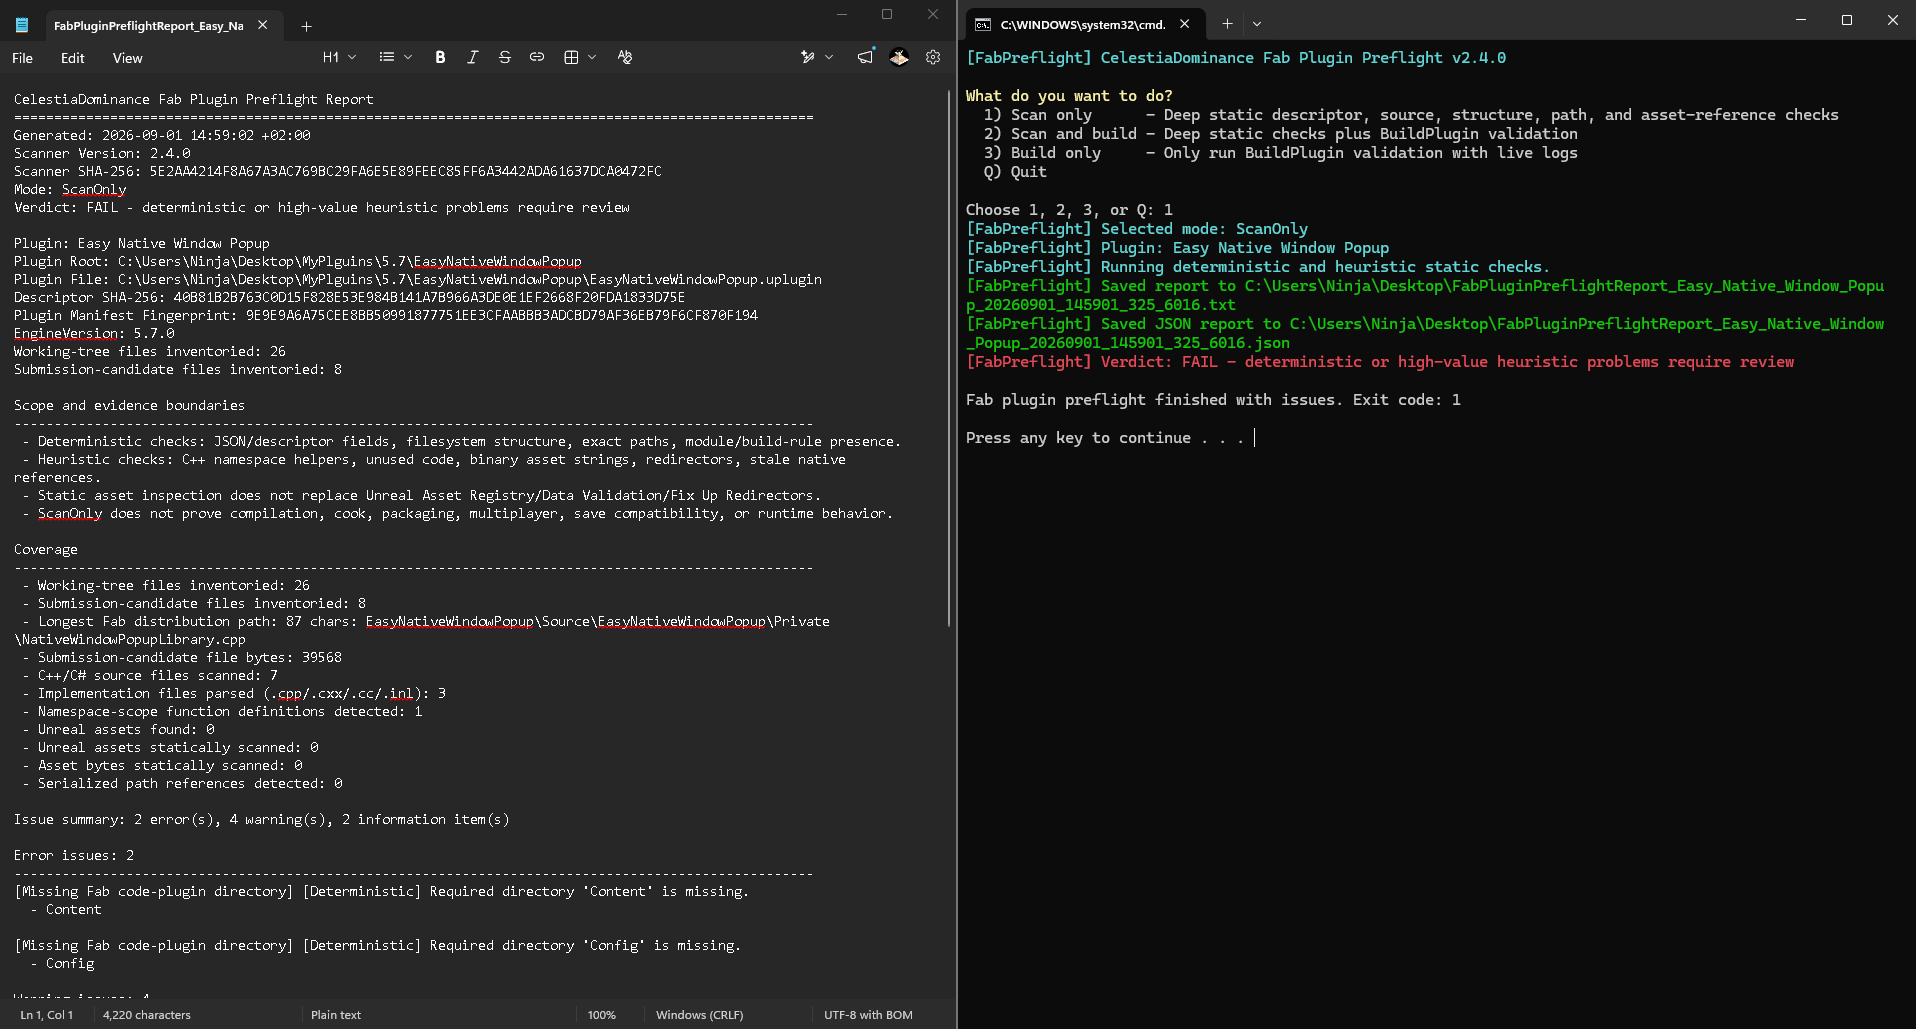The width and height of the screenshot is (1916, 1029).
Task: Select the C:\WINDOWS\system32\cmd. terminal tab
Action: coord(1083,24)
